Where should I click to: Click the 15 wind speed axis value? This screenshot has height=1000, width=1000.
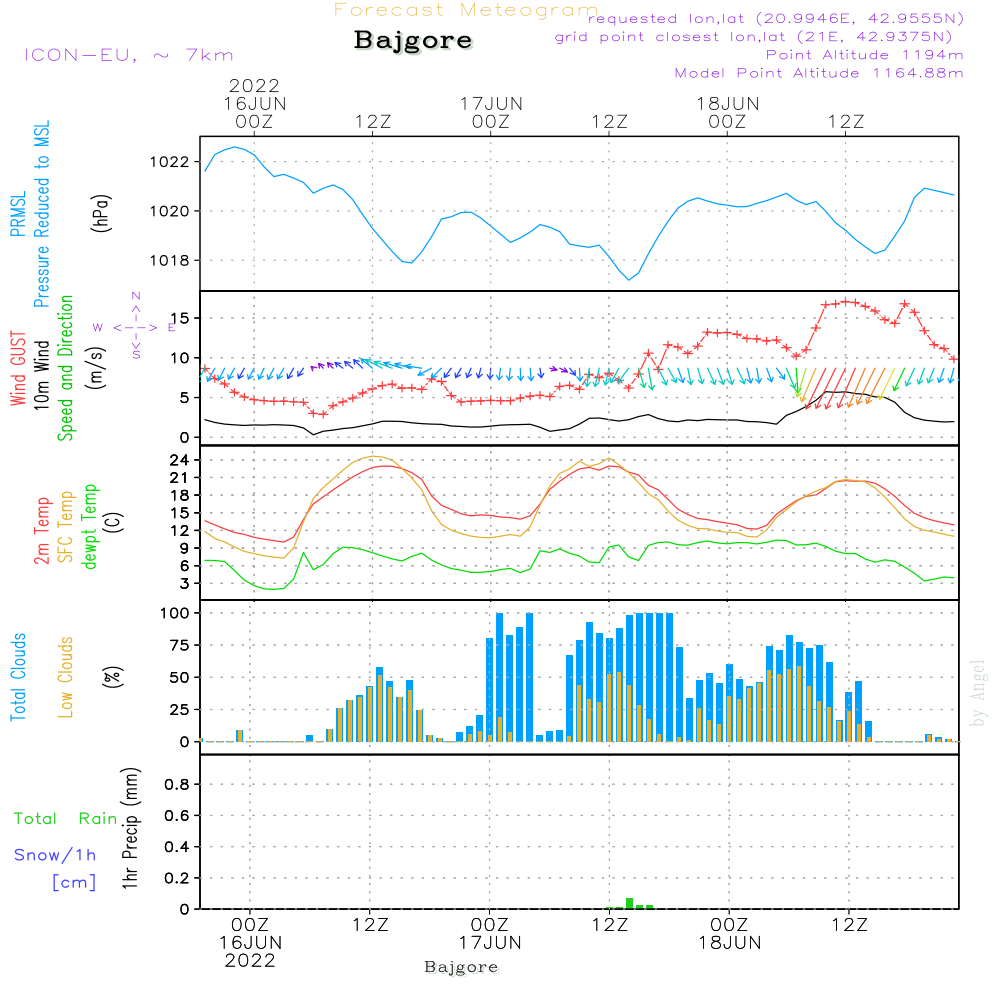coord(179,318)
